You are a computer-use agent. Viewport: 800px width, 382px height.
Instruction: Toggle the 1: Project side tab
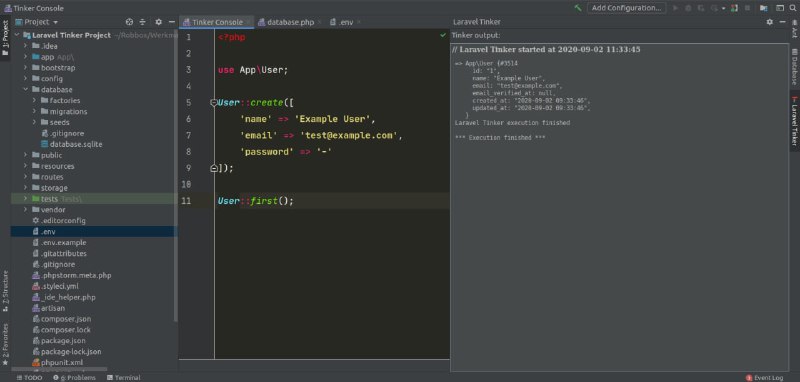tap(5, 38)
